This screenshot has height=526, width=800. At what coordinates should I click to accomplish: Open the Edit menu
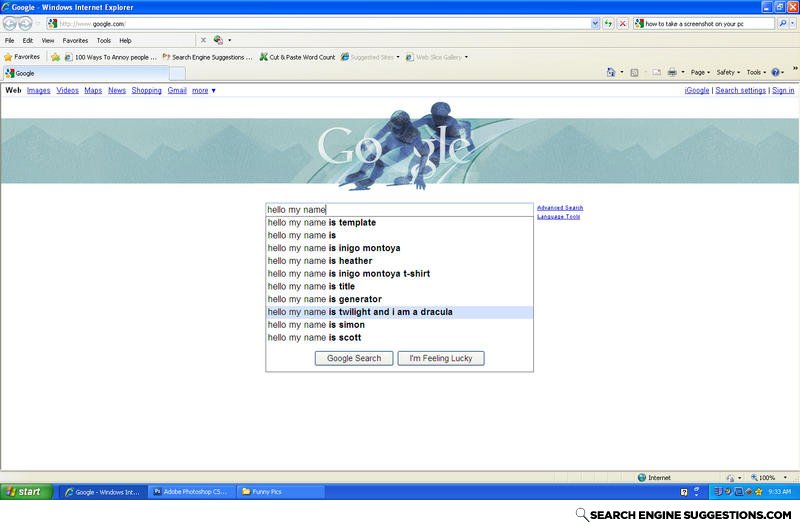[x=28, y=40]
